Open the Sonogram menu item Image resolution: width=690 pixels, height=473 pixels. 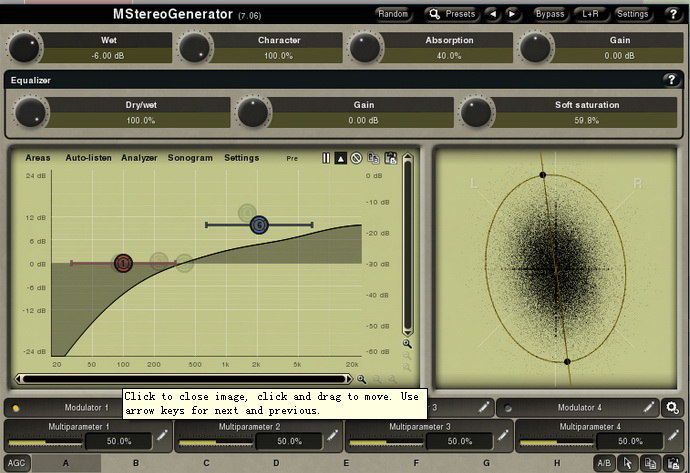190,158
